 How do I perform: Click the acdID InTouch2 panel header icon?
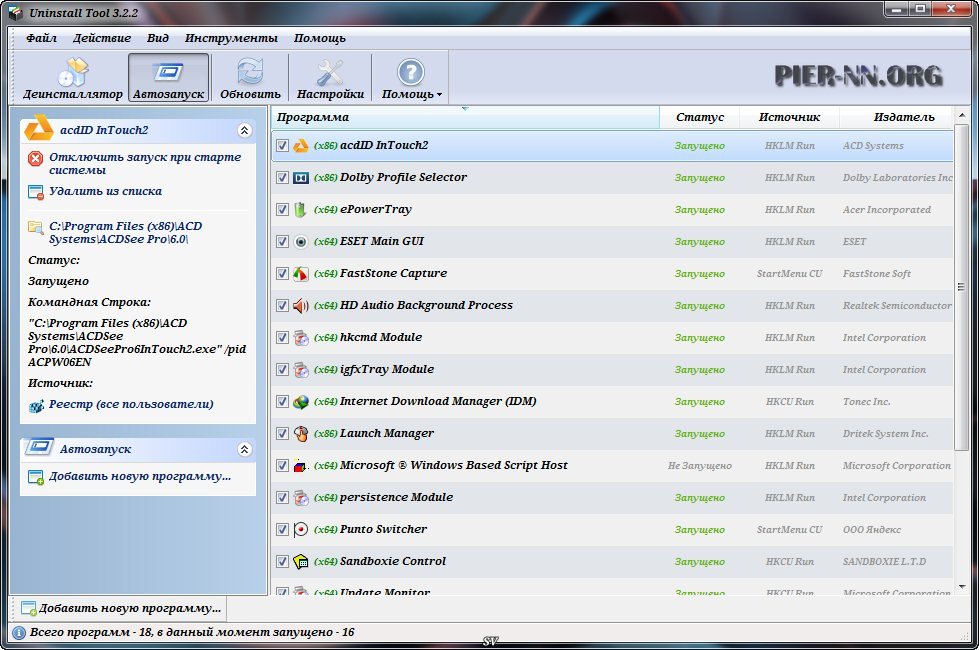[39, 128]
